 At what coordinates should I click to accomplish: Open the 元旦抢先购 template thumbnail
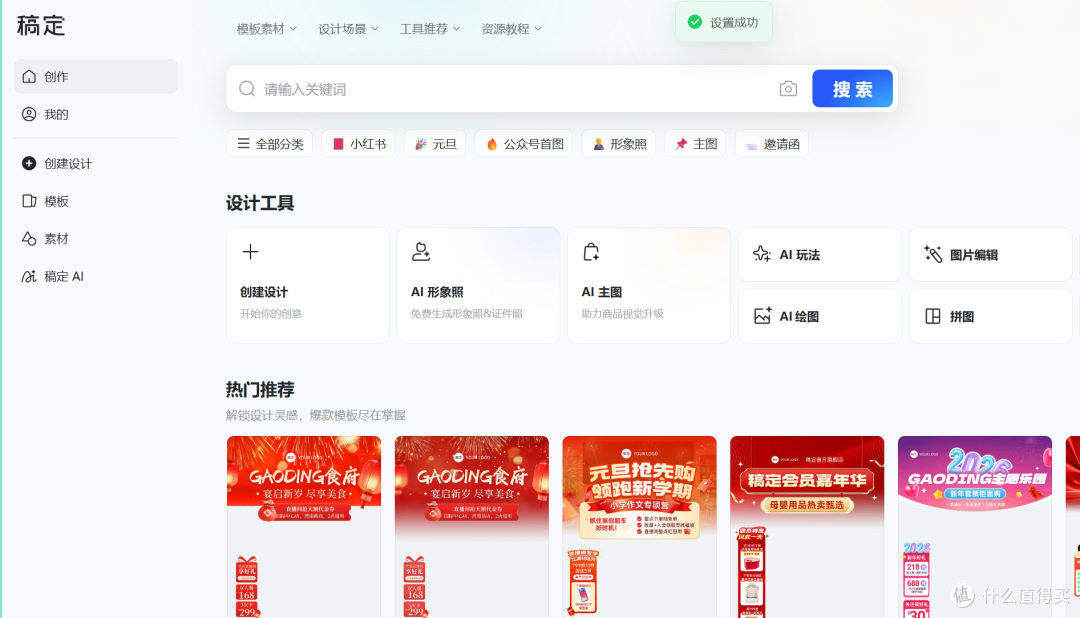click(x=639, y=527)
